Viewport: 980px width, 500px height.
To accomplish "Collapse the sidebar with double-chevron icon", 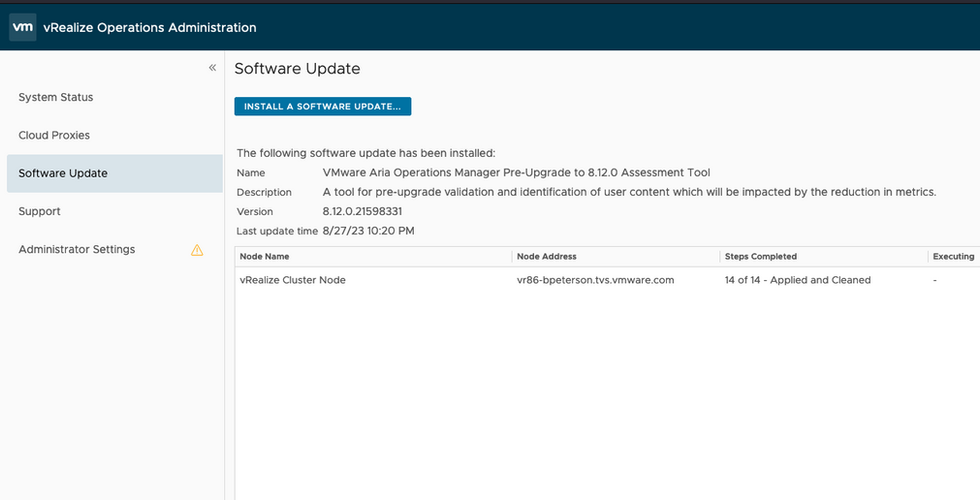I will click(212, 68).
